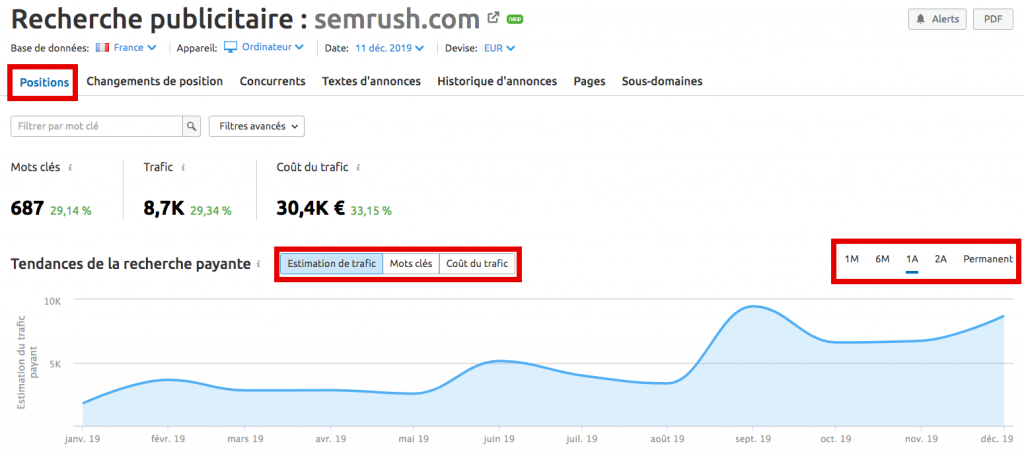
Task: Click the info icon beside Tendances de la recherche payante
Action: click(x=259, y=264)
